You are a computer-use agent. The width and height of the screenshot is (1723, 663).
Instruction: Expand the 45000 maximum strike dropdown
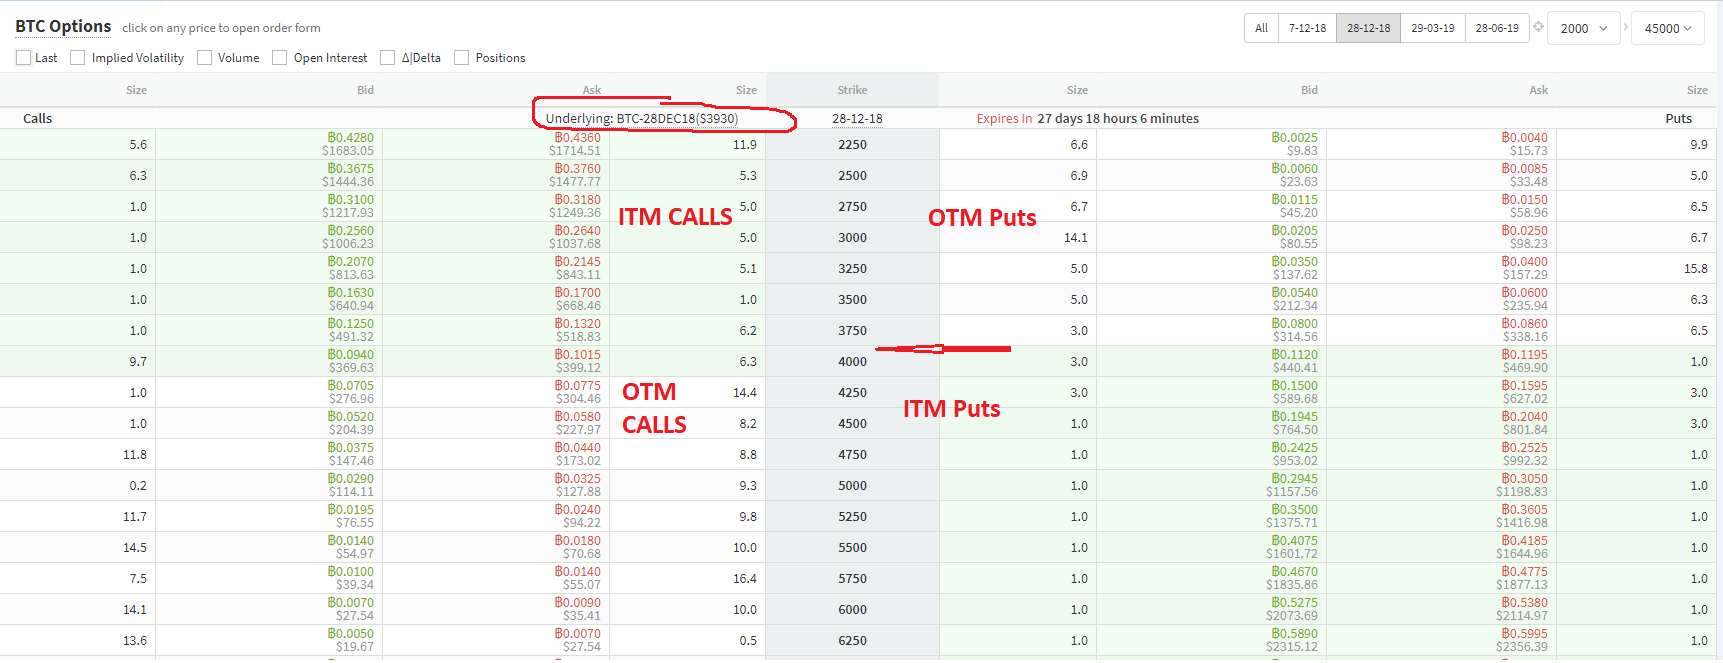coord(1667,28)
